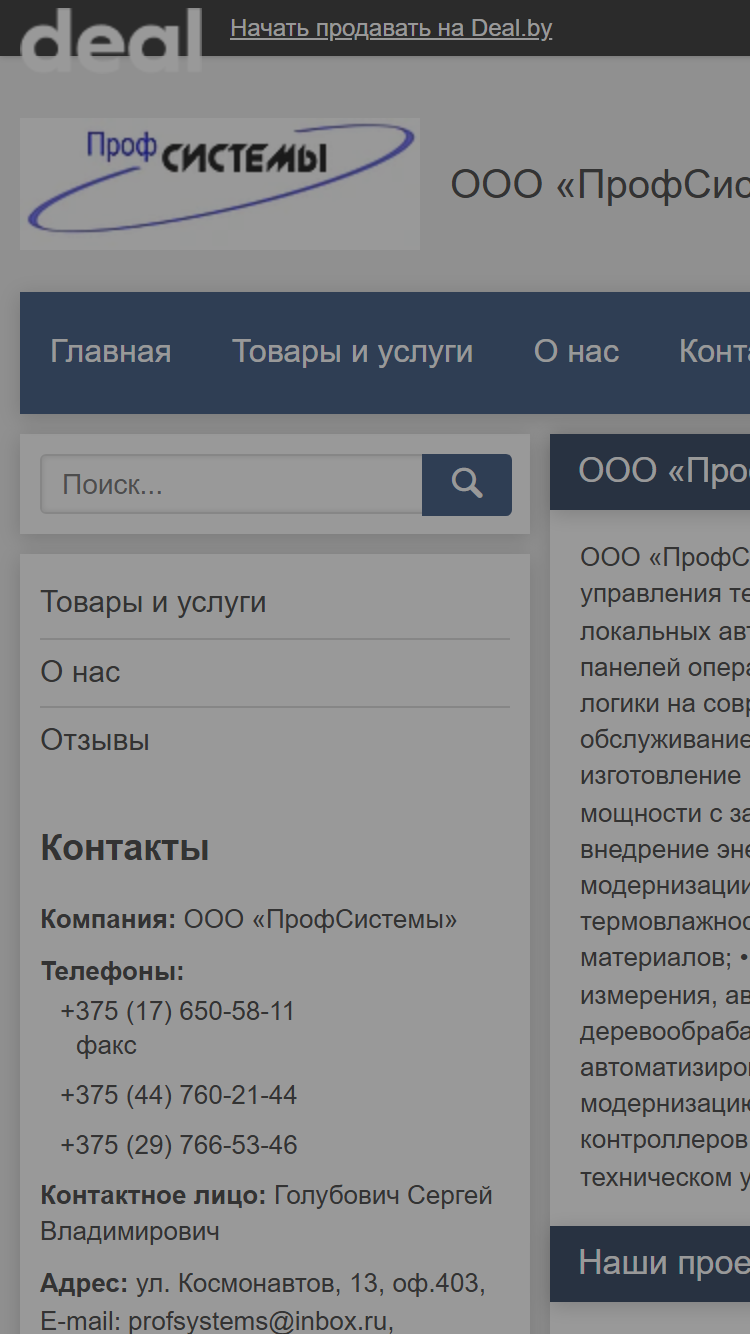The width and height of the screenshot is (750, 1334).
Task: Open the Отзывы sidebar link
Action: click(x=95, y=740)
